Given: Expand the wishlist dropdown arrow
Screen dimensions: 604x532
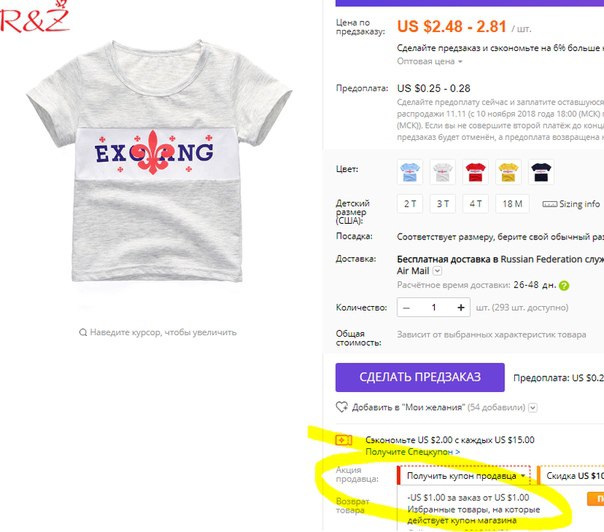Looking at the screenshot, I should tap(533, 408).
